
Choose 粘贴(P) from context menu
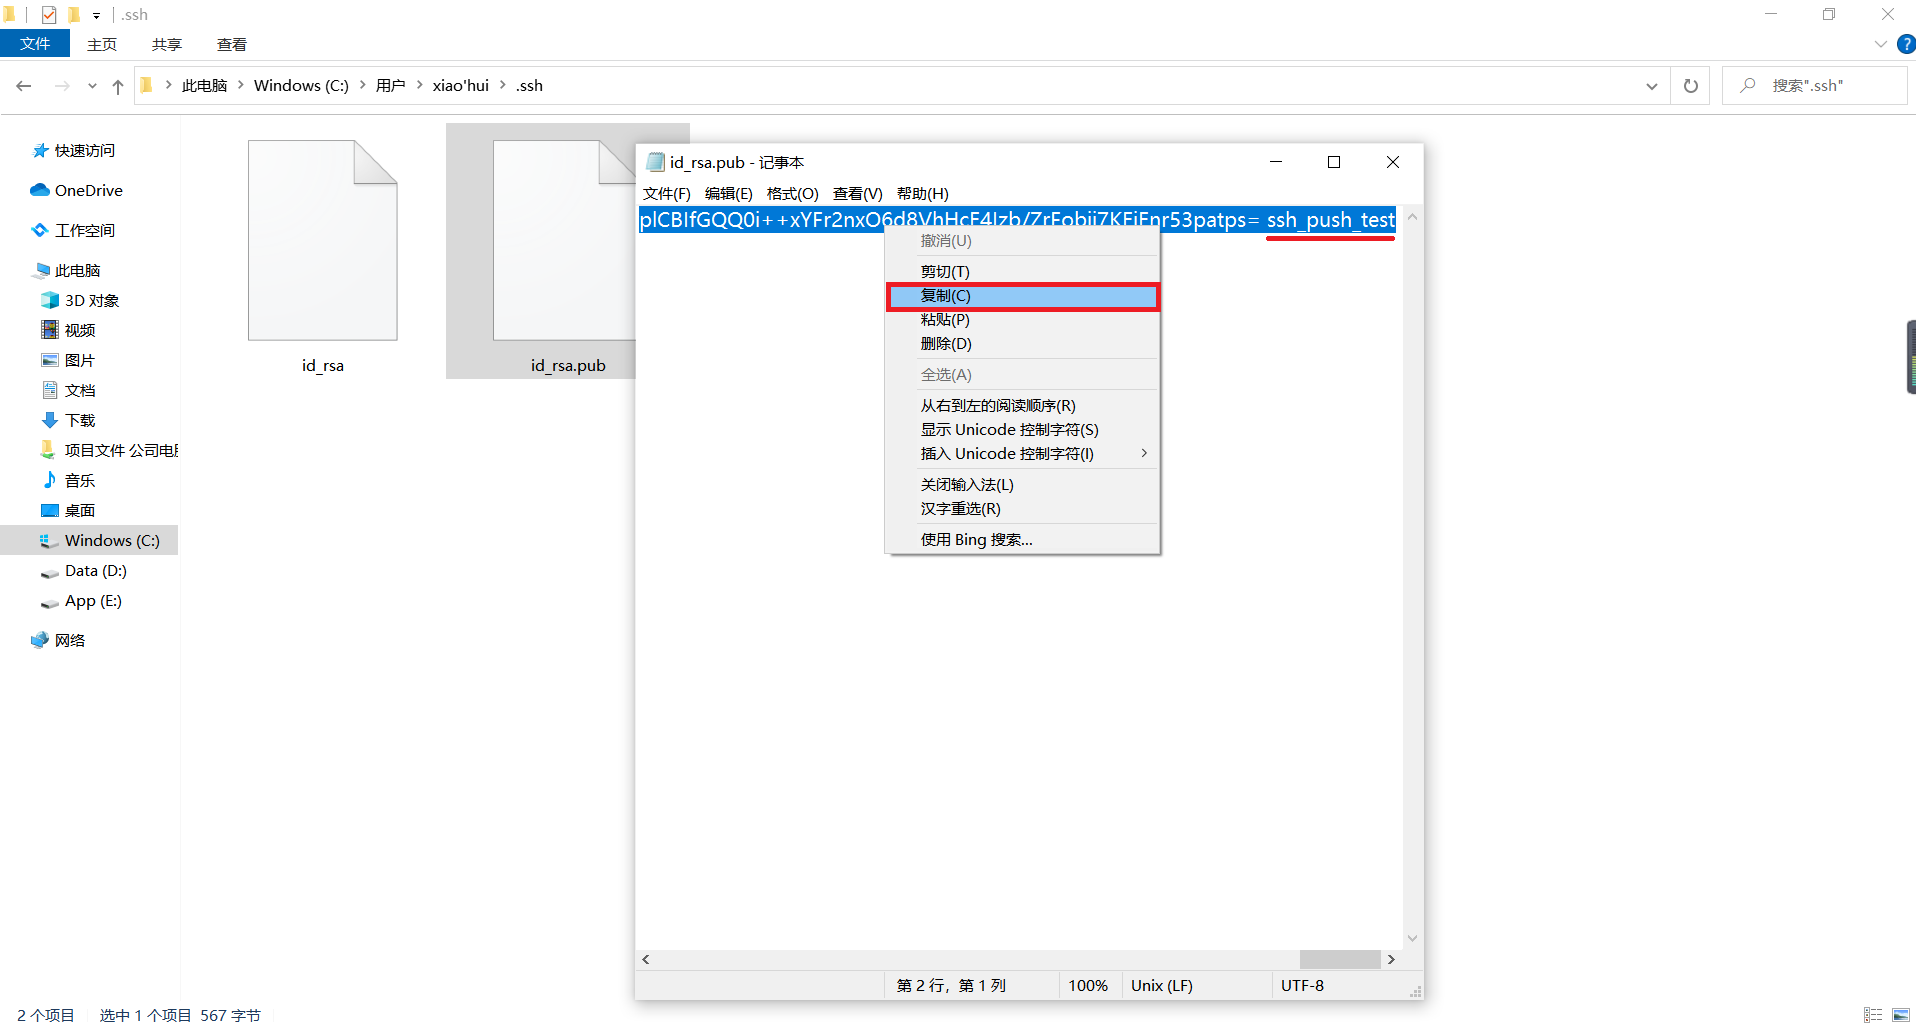[1023, 320]
